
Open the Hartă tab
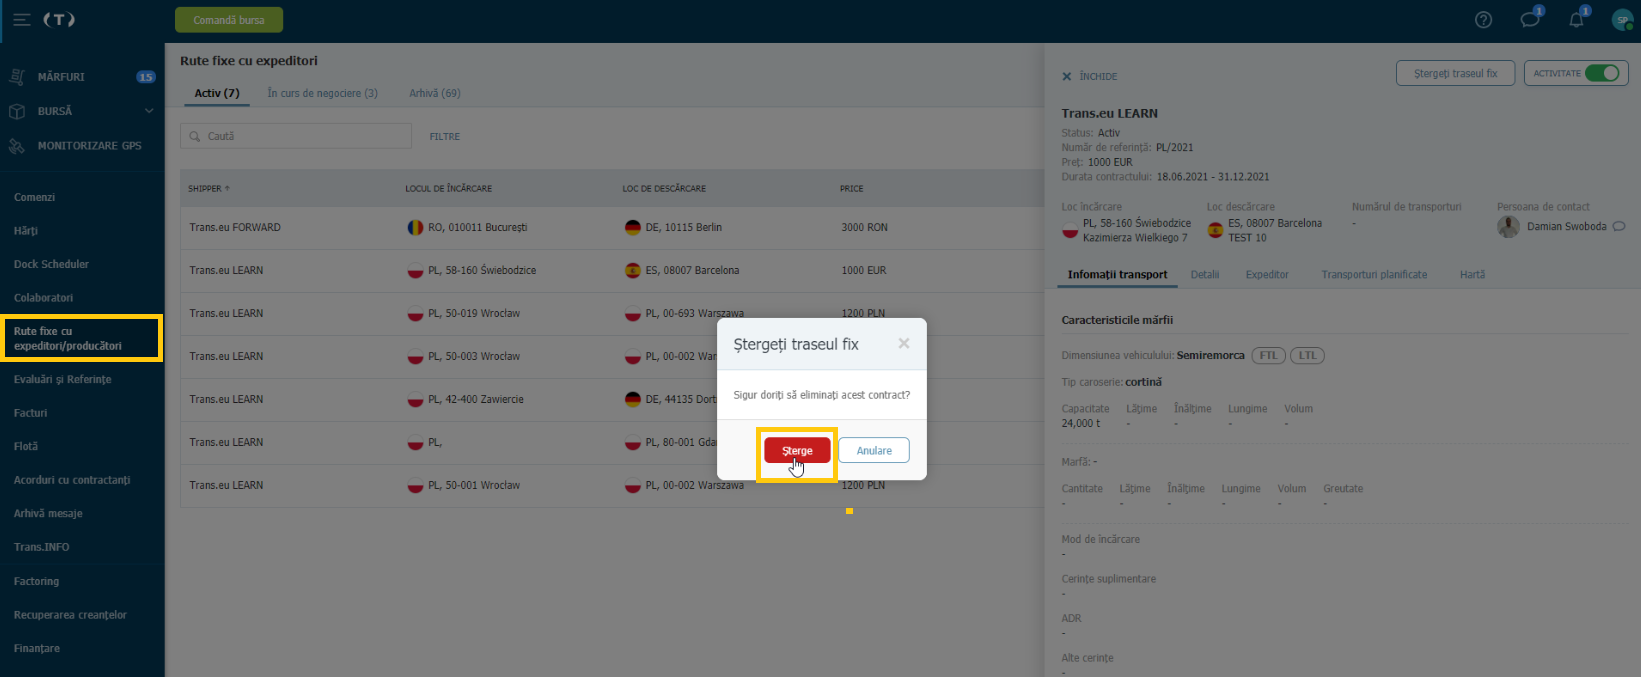point(1472,274)
